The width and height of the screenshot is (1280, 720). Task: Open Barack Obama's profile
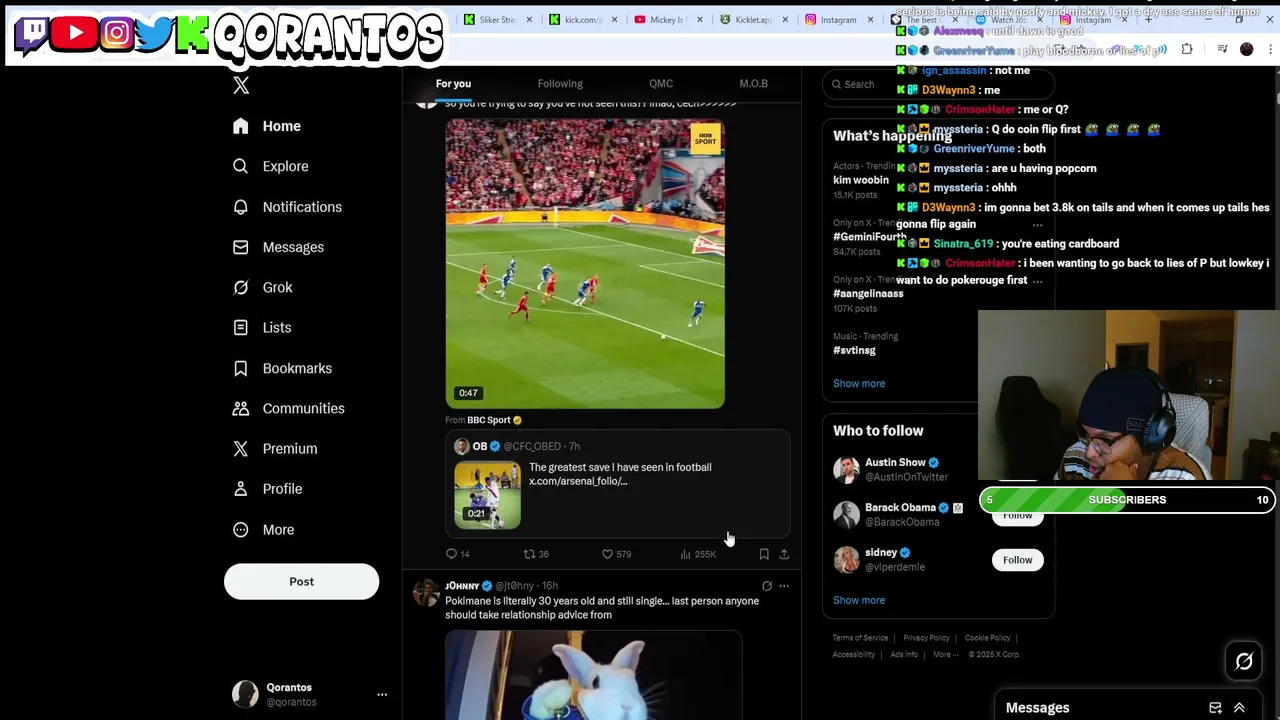(900, 508)
